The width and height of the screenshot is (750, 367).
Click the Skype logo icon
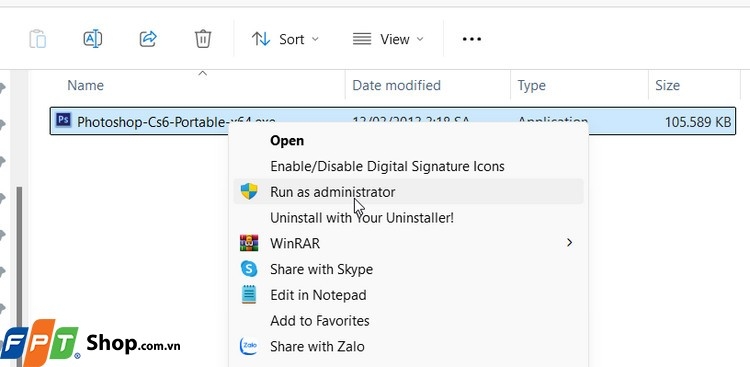pos(249,269)
